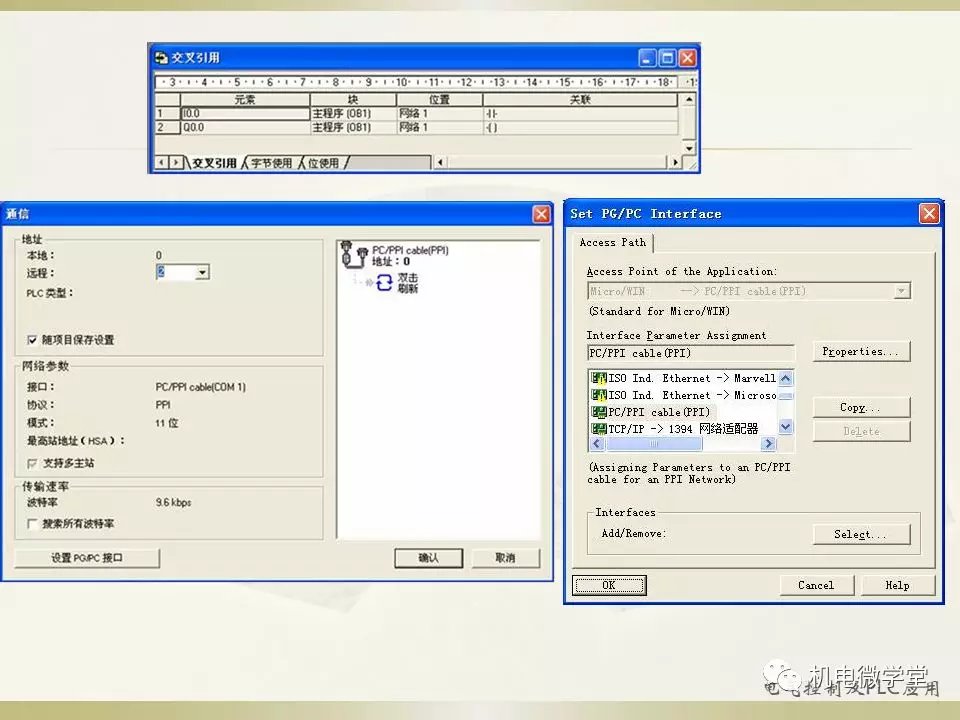960x720 pixels.
Task: Click the 交叉引用 window title icon
Action: (x=161, y=58)
